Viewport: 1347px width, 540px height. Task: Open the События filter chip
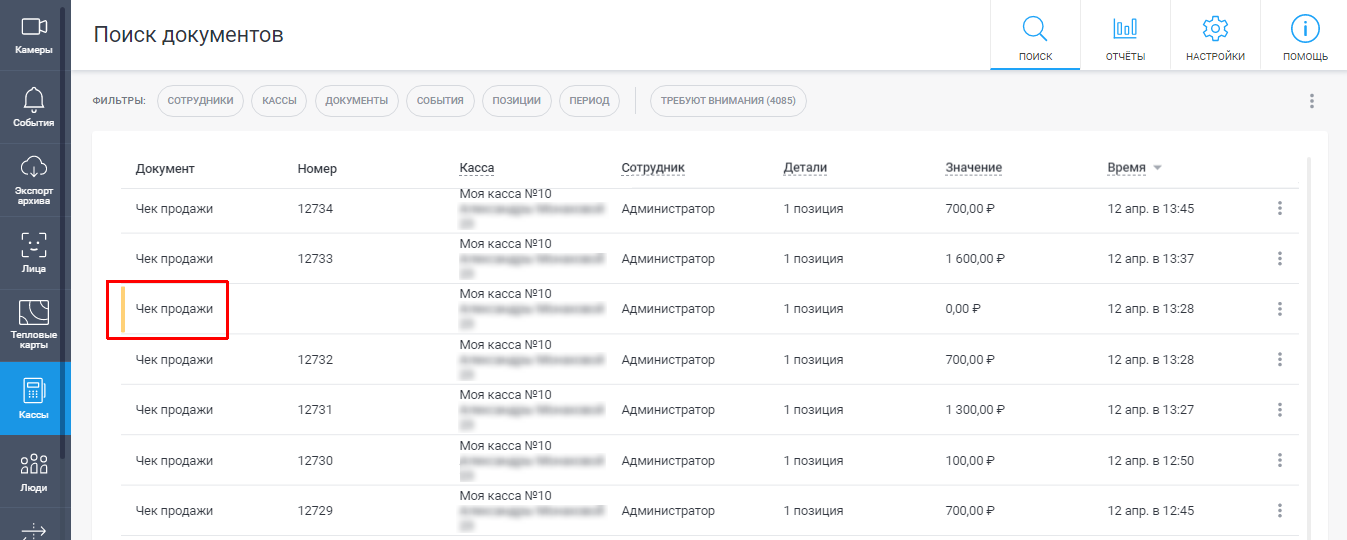point(440,101)
